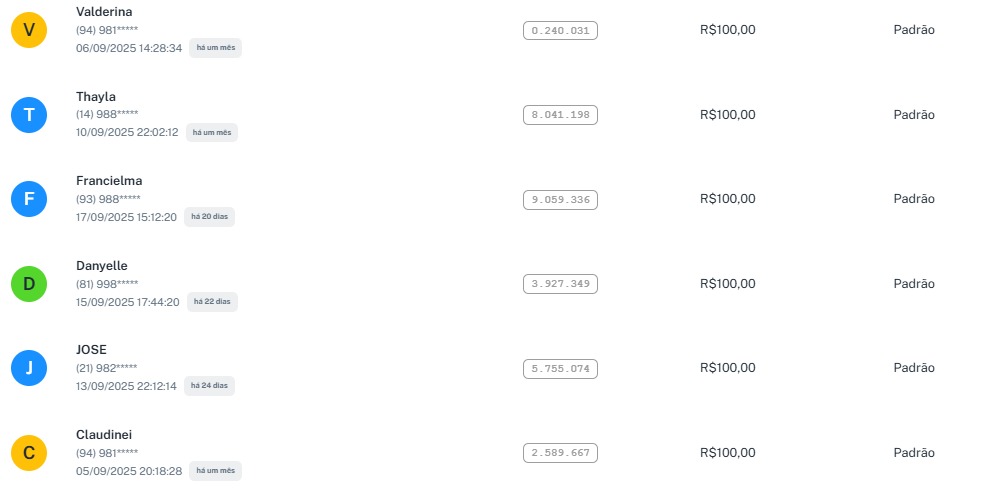Viewport: 994px width, 490px height.
Task: Click JOSE's blue J avatar
Action: click(x=29, y=368)
